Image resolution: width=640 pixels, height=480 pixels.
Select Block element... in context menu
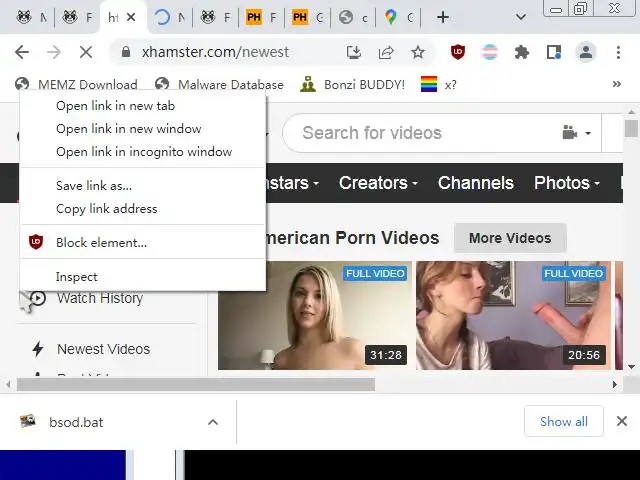143,242
